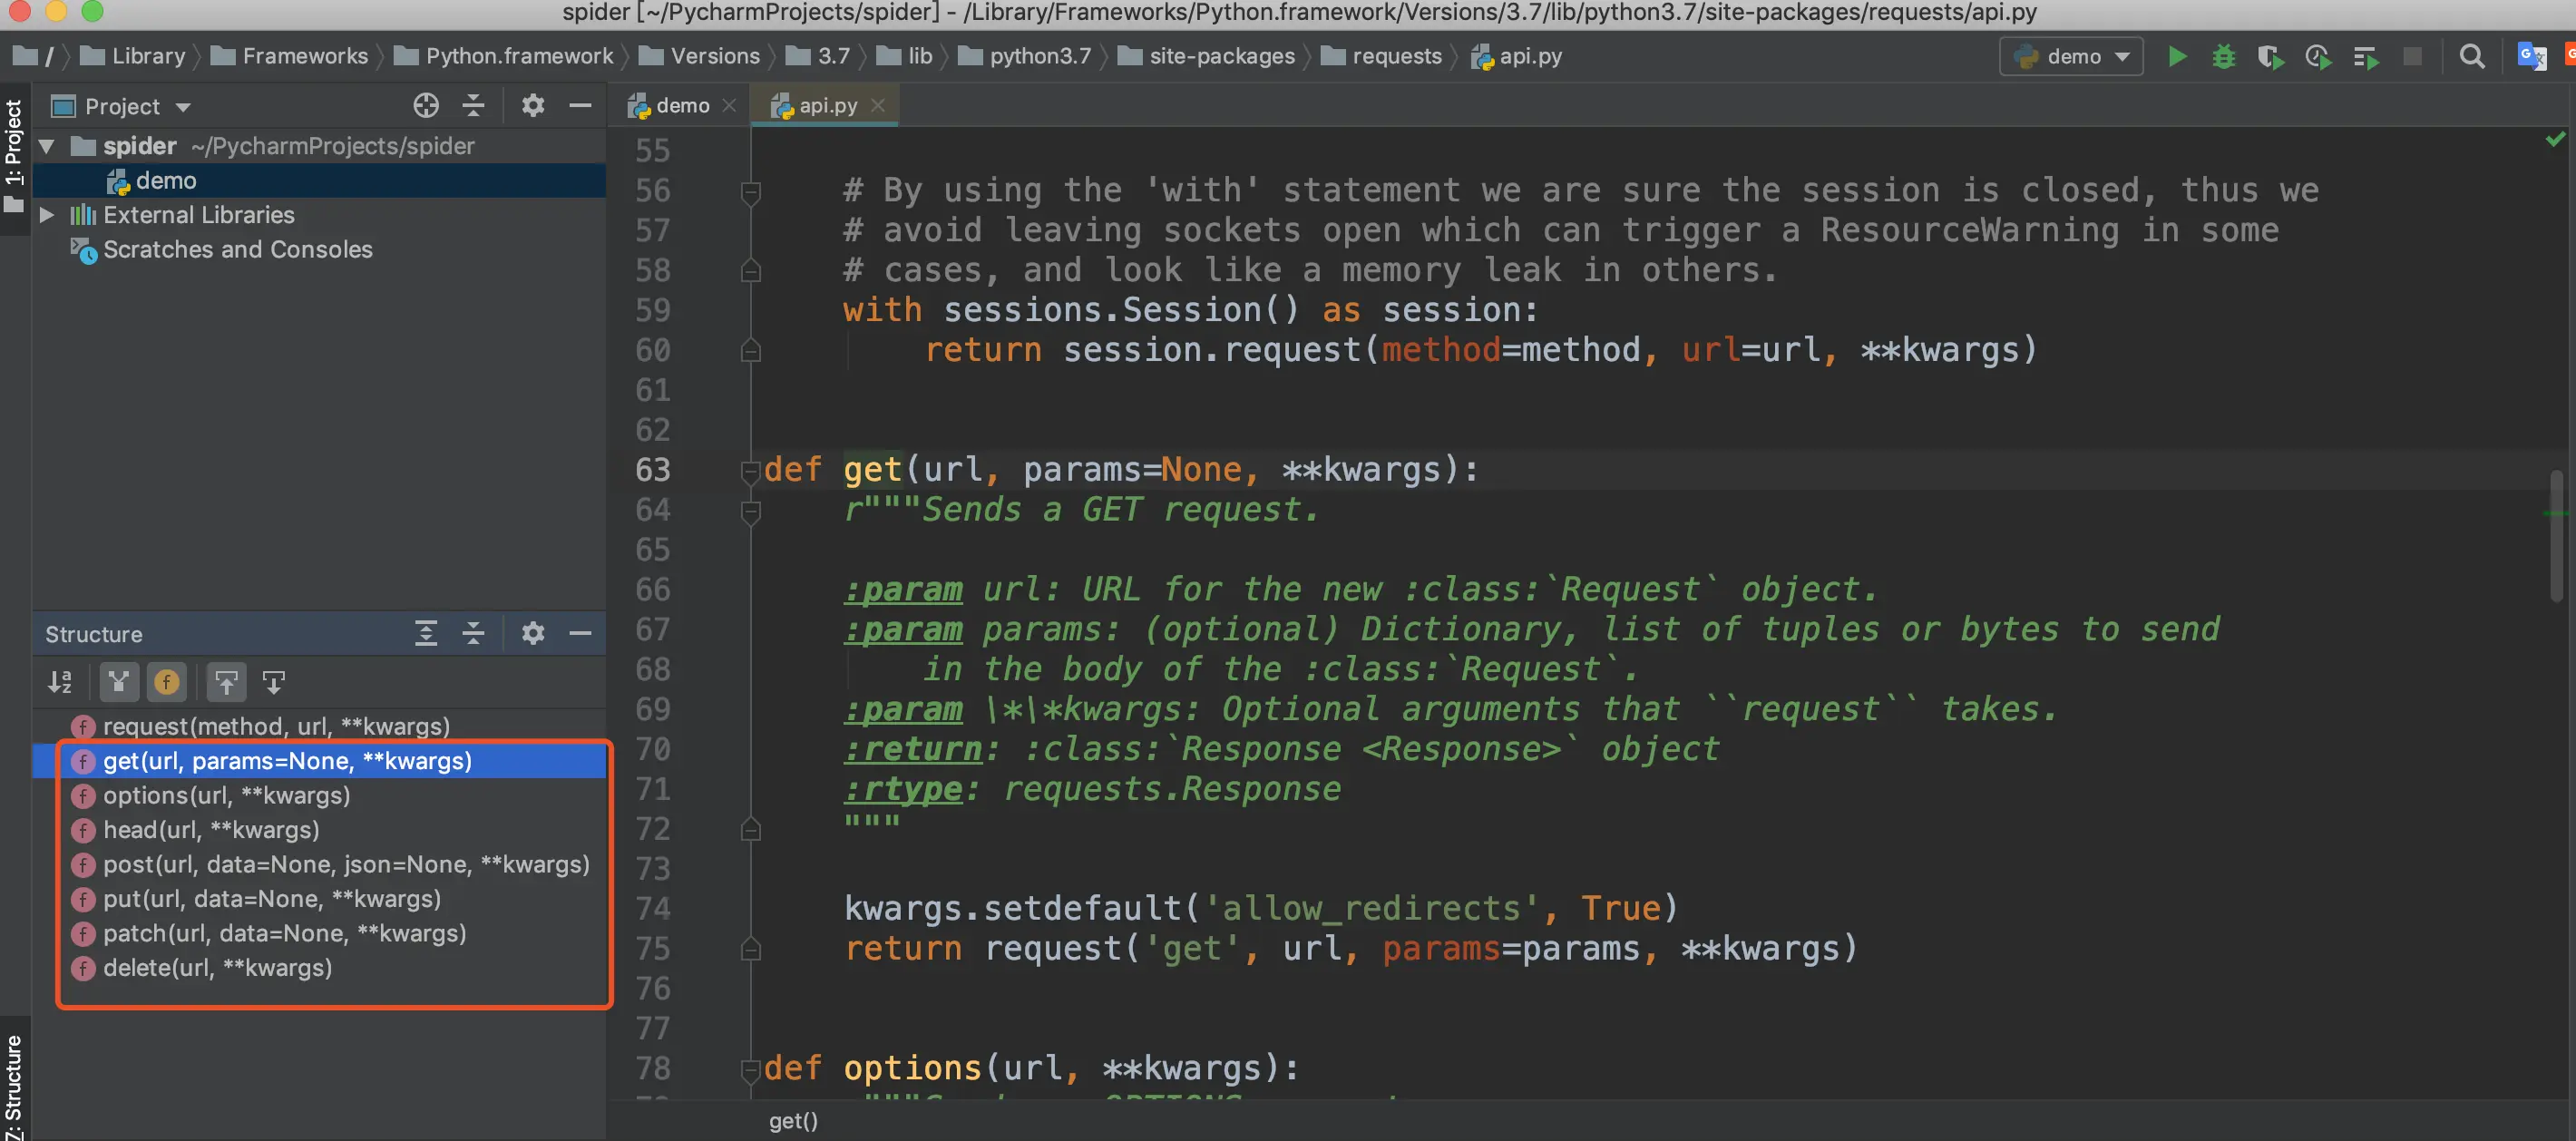Start debugging with the bug icon
Viewport: 2576px width, 1141px height.
point(2223,57)
